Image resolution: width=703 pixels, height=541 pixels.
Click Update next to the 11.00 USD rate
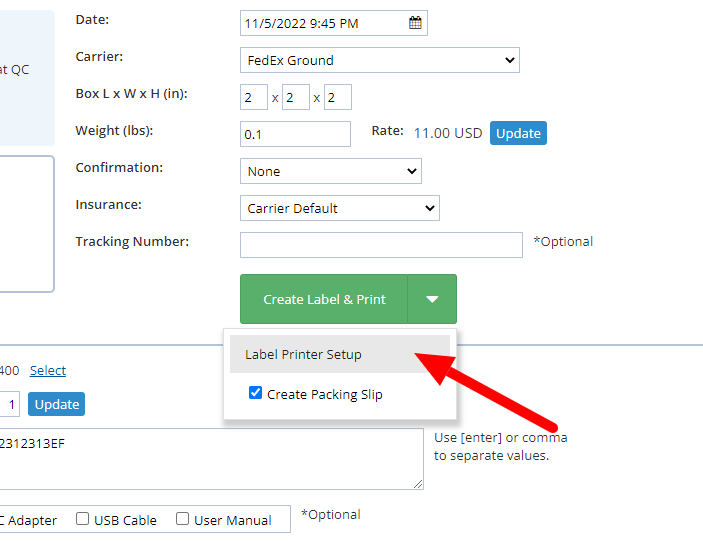518,133
